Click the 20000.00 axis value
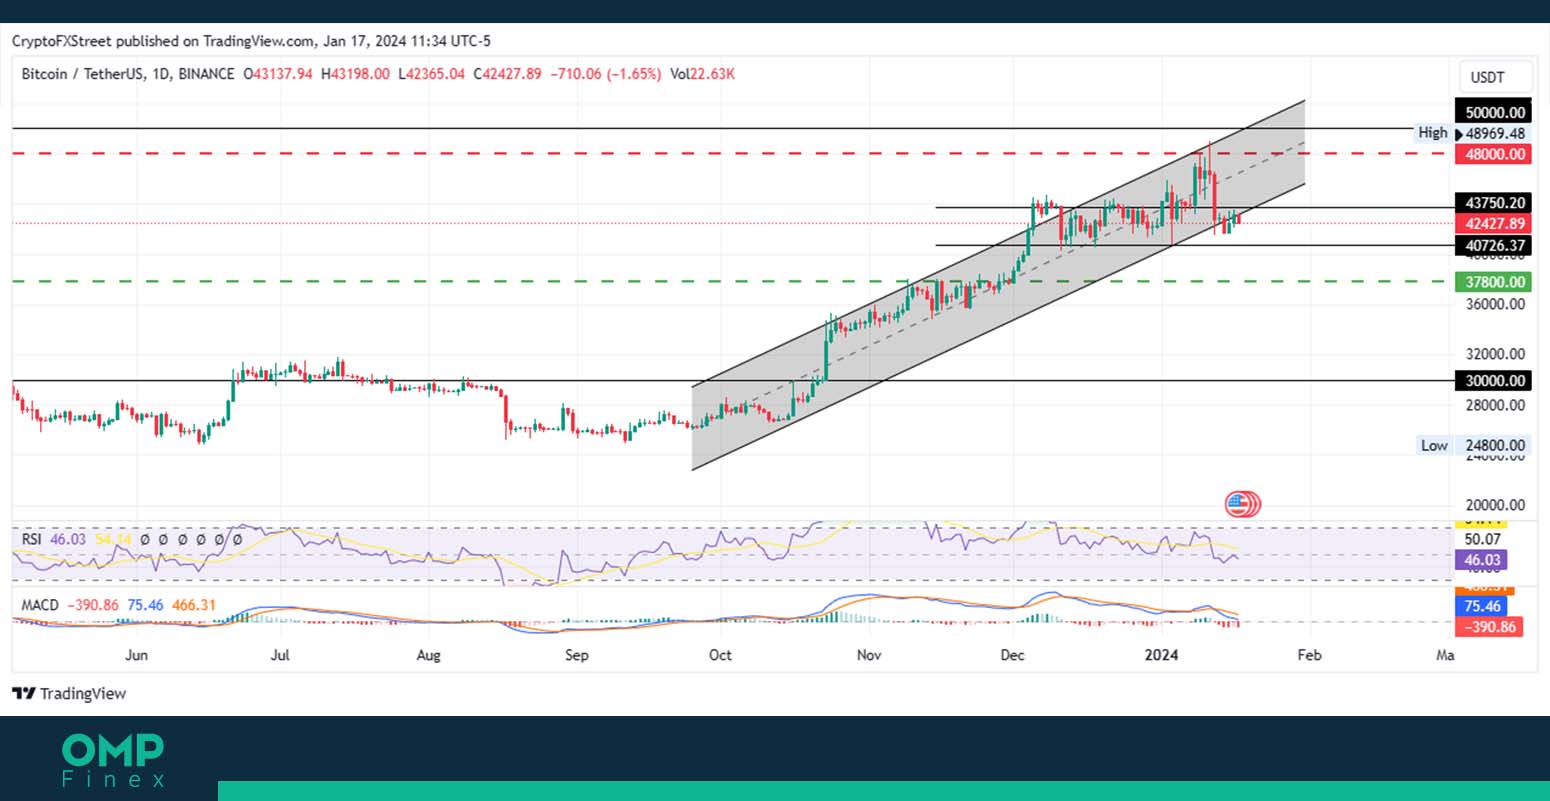Image resolution: width=1550 pixels, height=801 pixels. [x=1495, y=505]
